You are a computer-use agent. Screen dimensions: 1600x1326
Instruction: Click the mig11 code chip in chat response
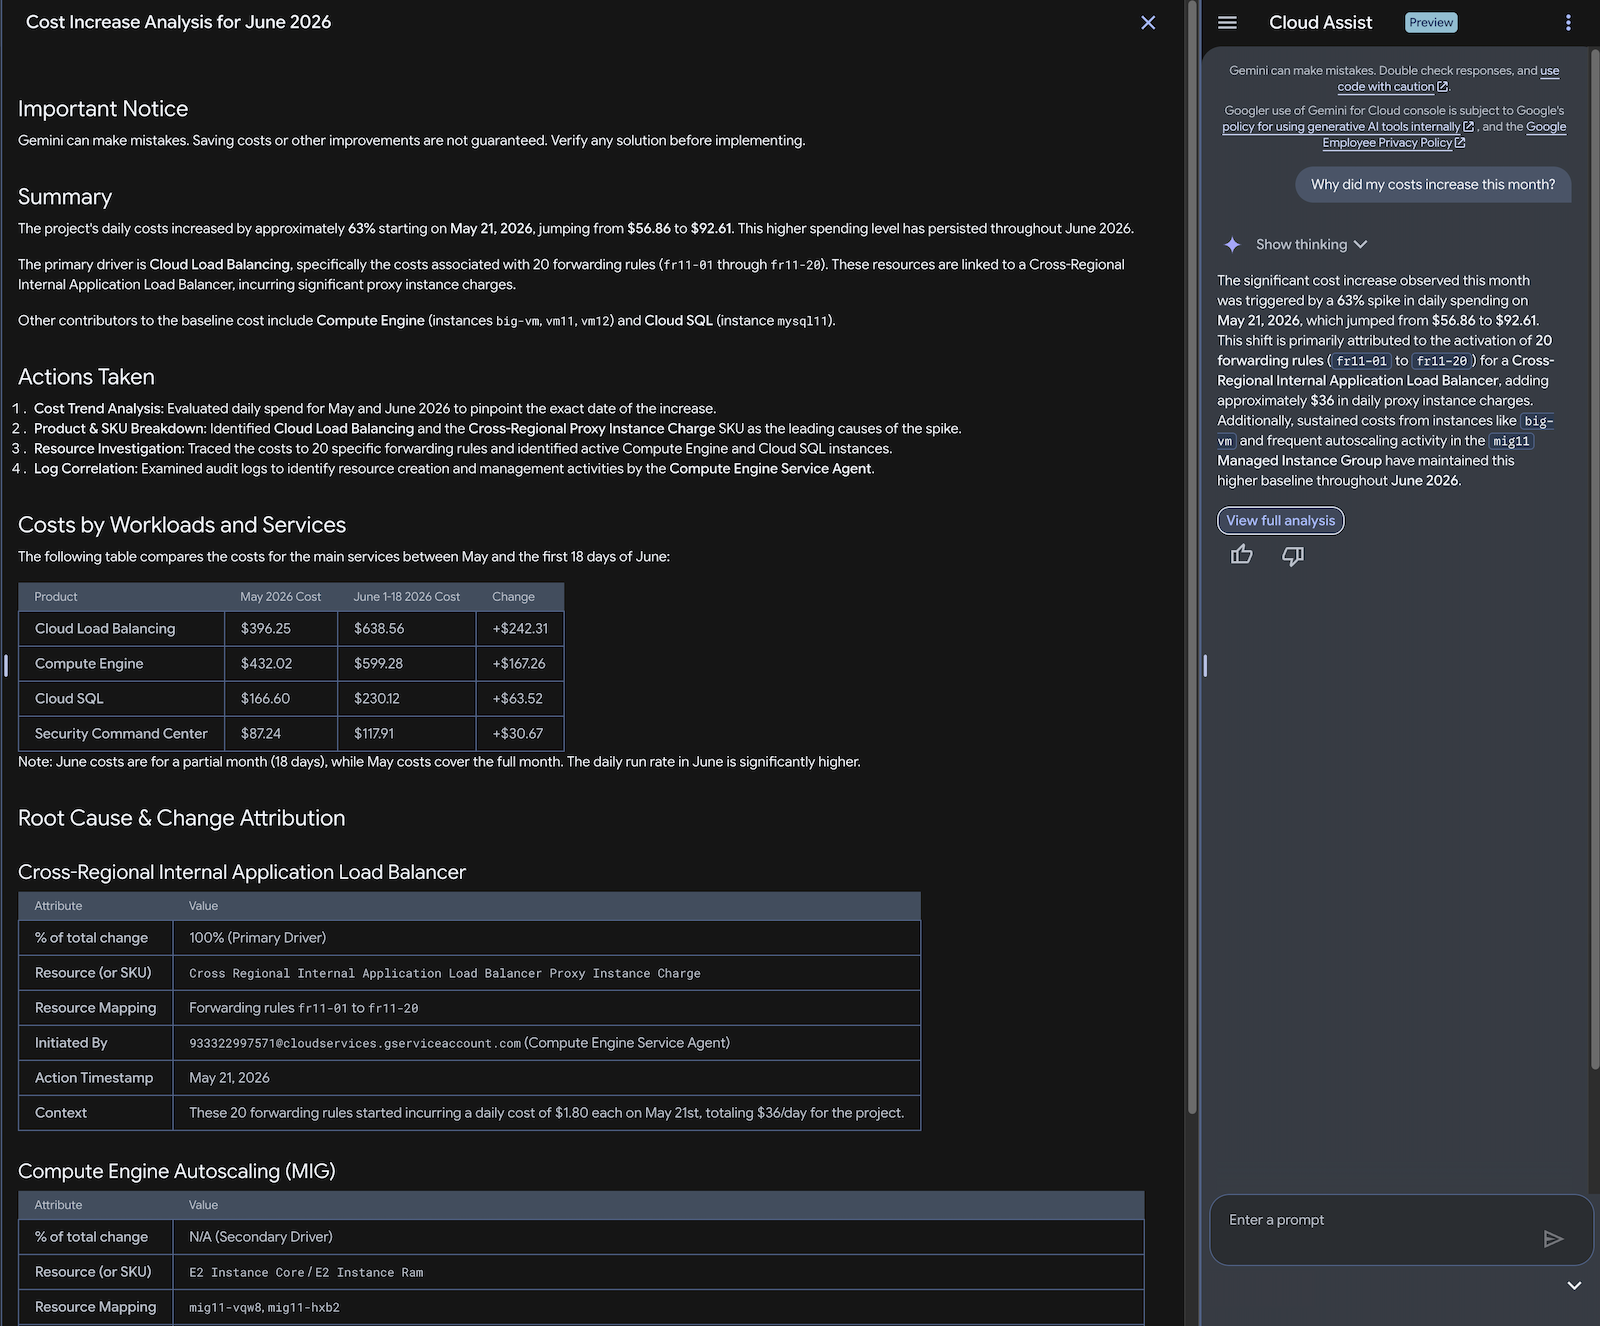(1511, 441)
